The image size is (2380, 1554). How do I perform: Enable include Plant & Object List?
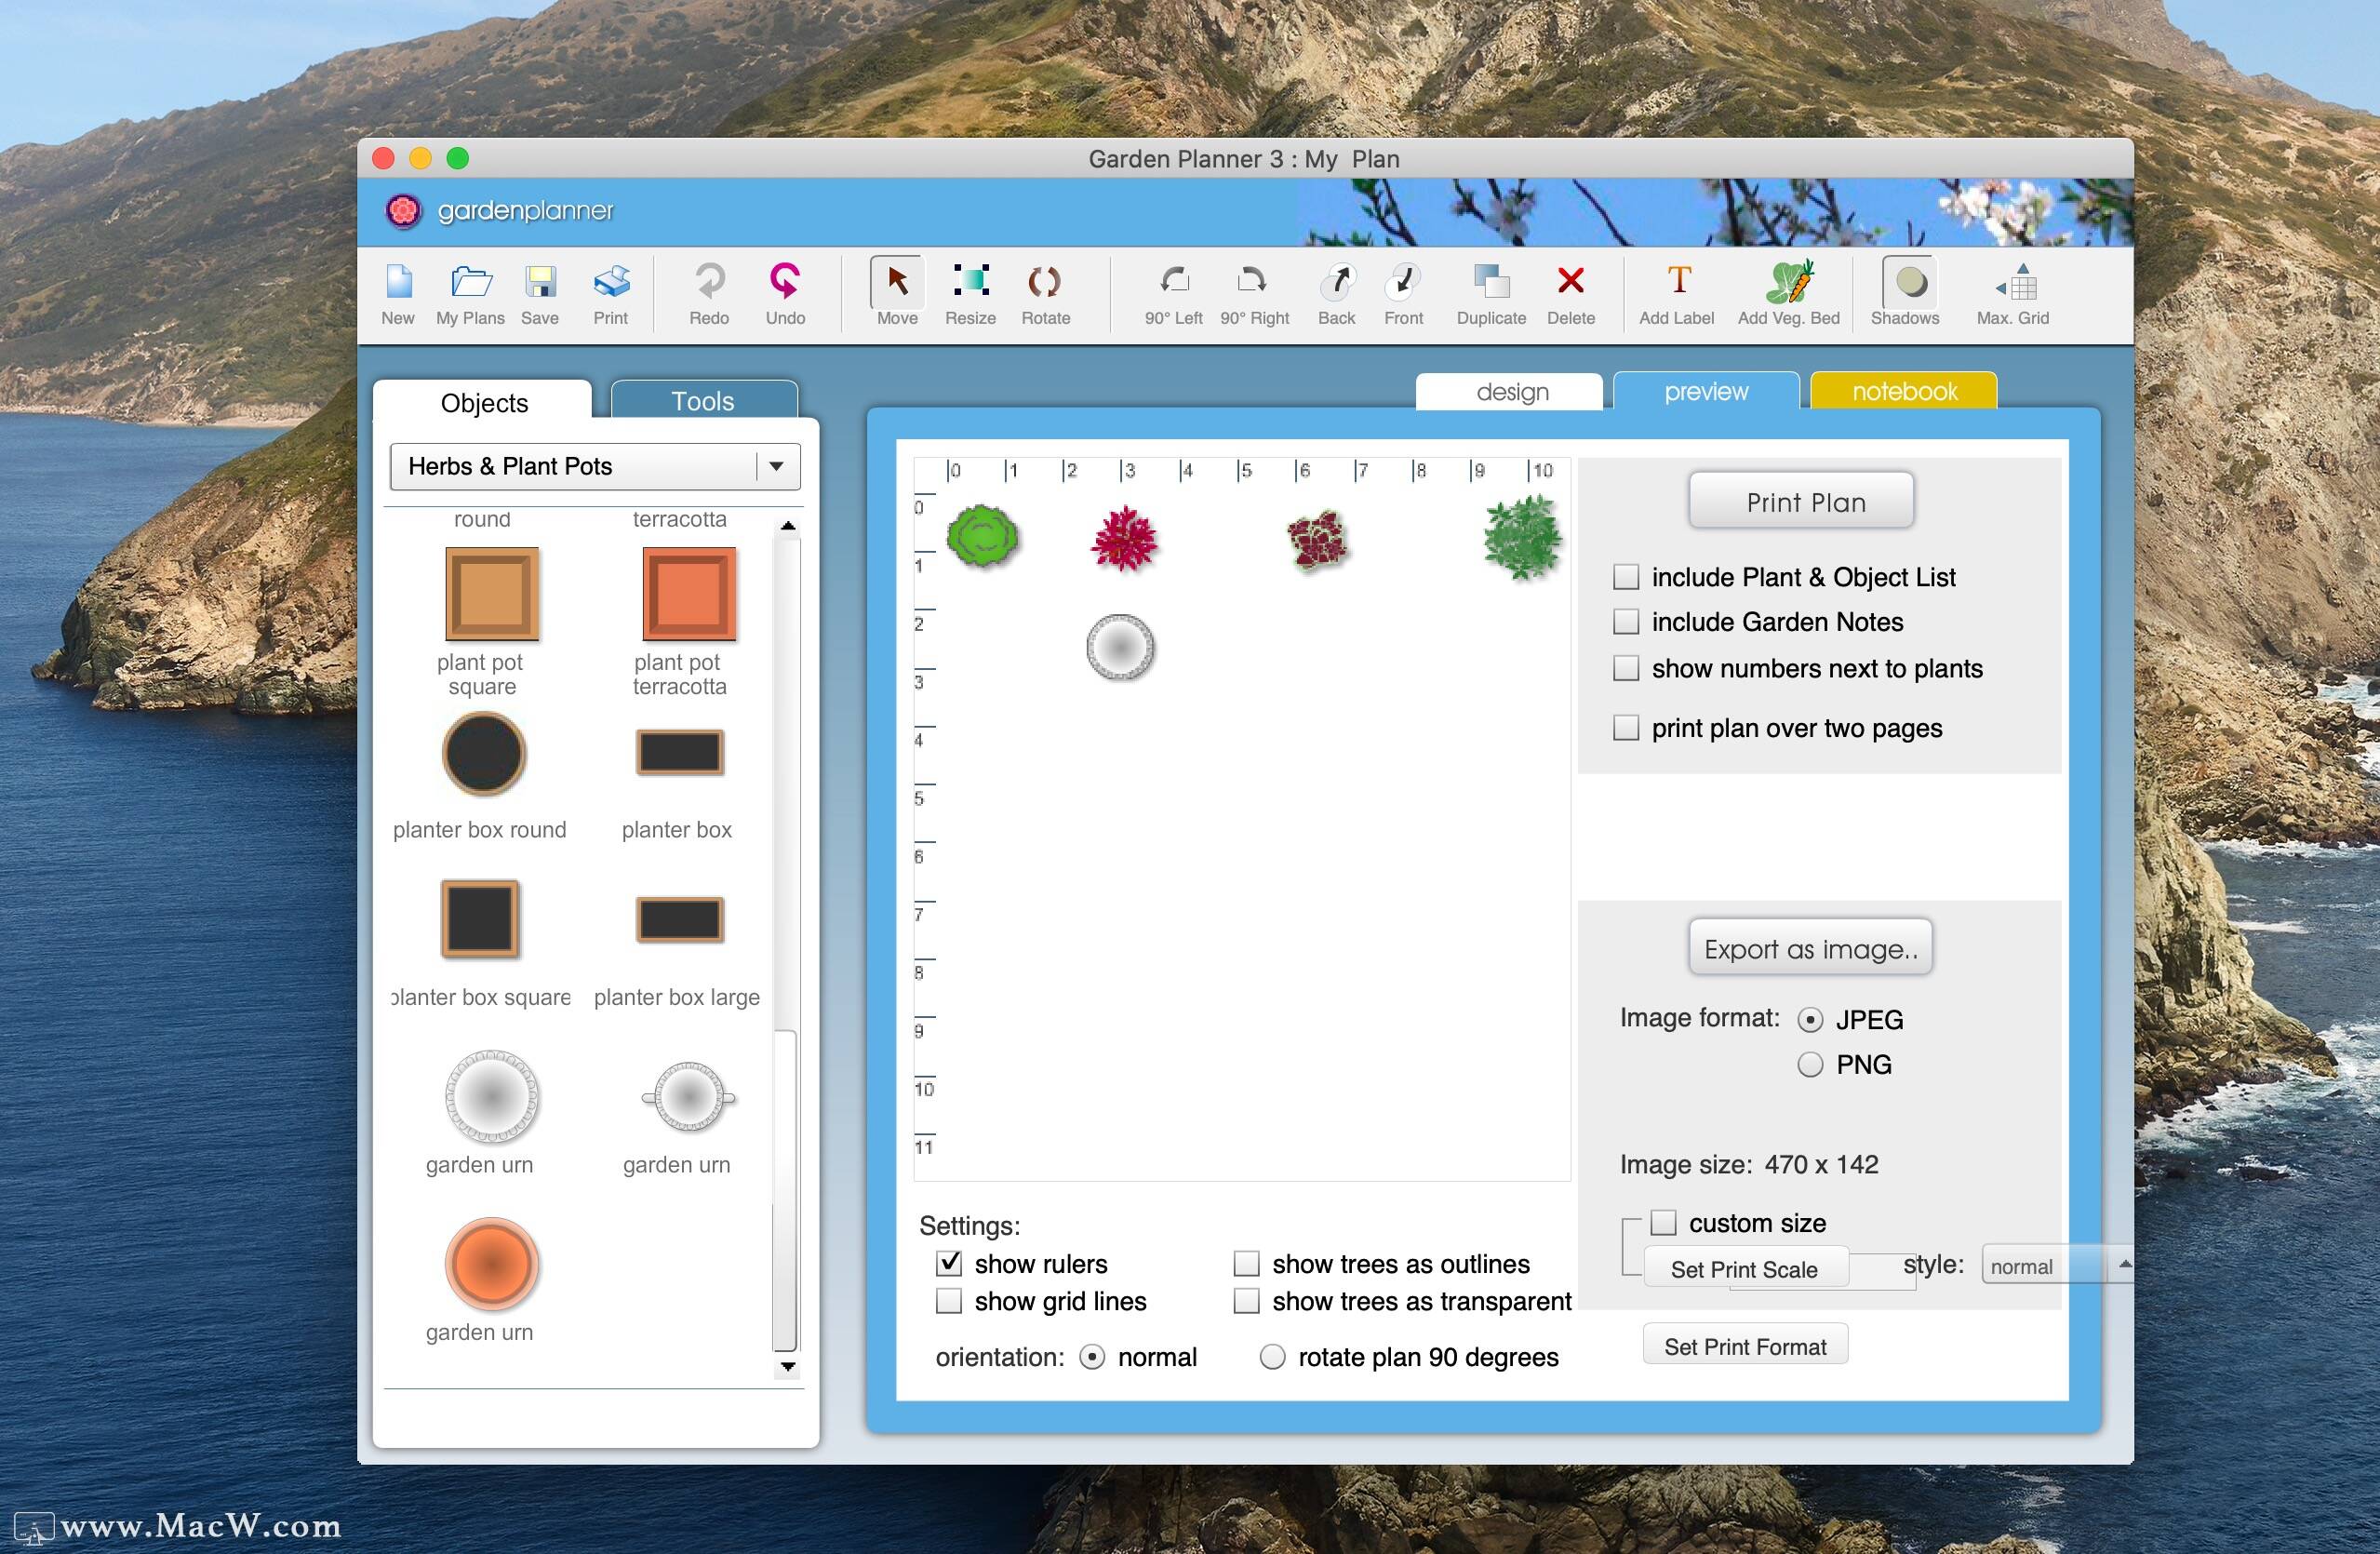pos(1626,577)
